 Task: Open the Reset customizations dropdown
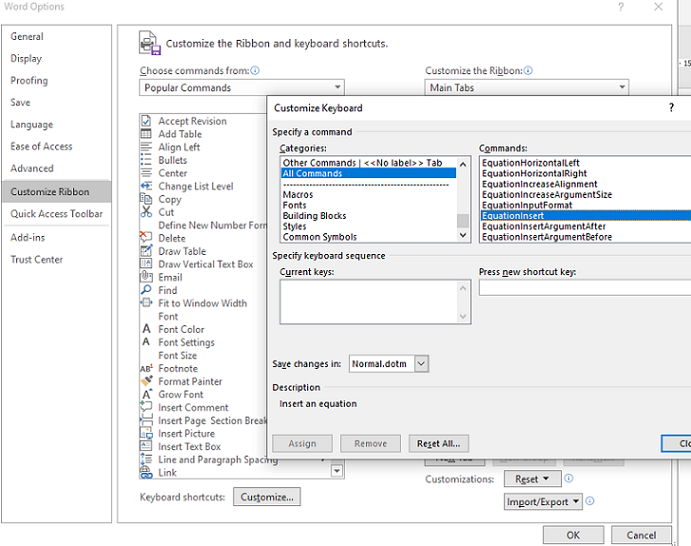pos(532,479)
